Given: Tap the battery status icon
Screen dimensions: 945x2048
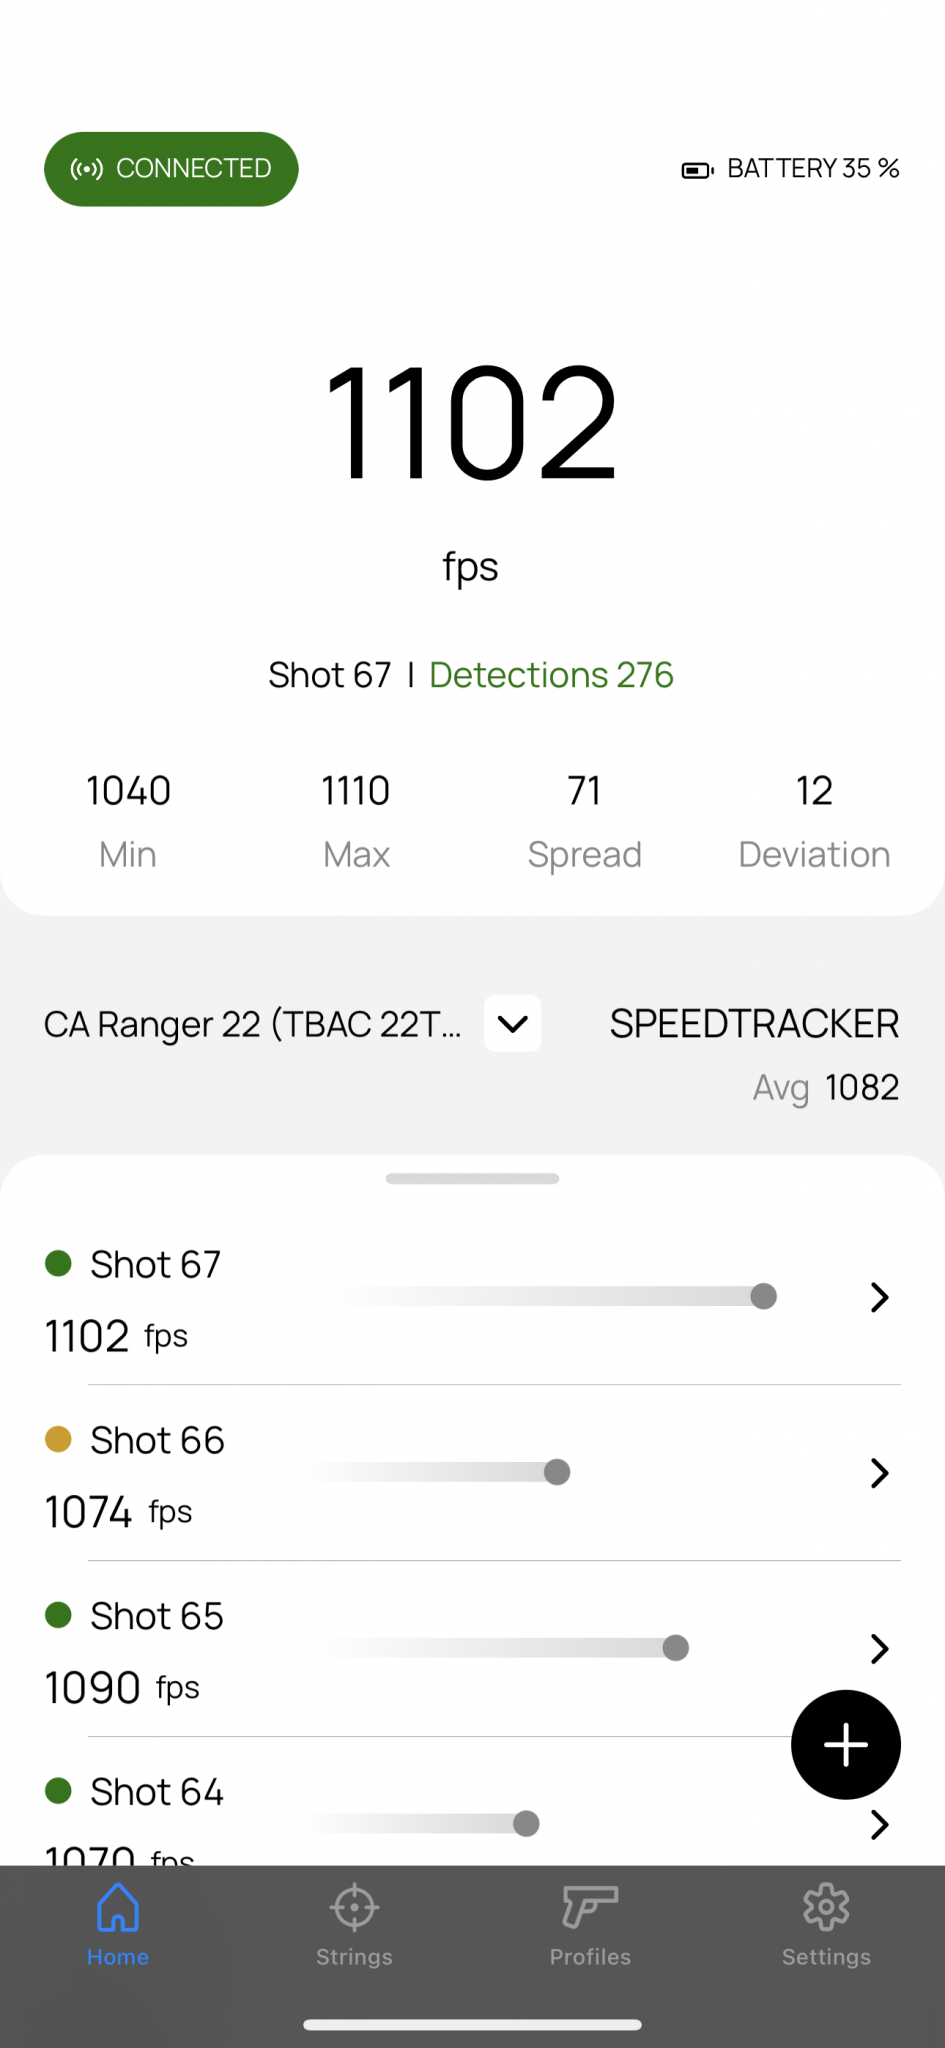Looking at the screenshot, I should 697,170.
